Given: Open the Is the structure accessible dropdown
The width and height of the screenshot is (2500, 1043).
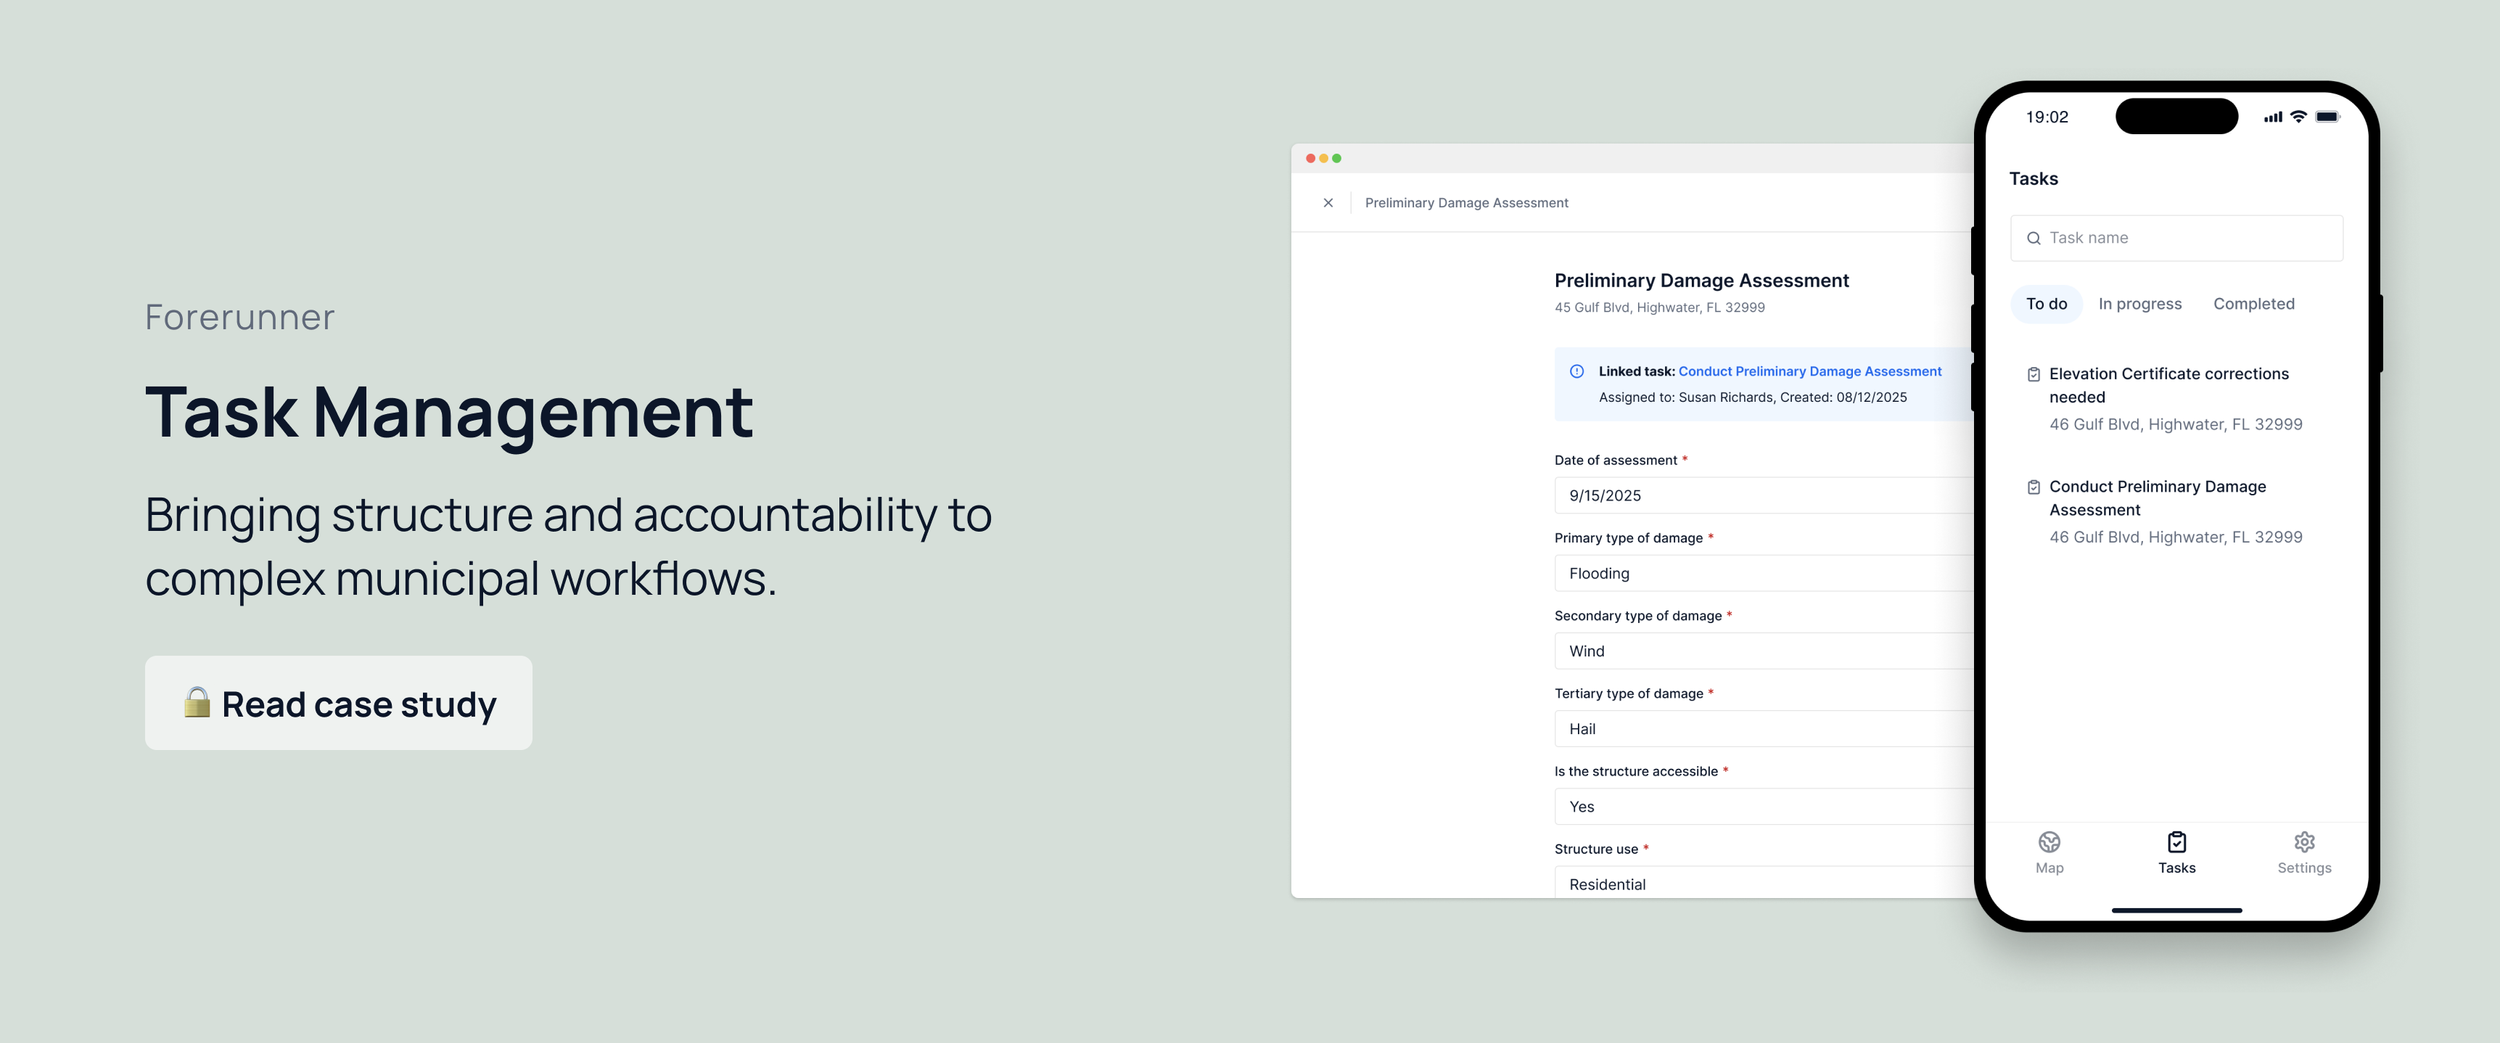Looking at the screenshot, I should pyautogui.click(x=1764, y=807).
